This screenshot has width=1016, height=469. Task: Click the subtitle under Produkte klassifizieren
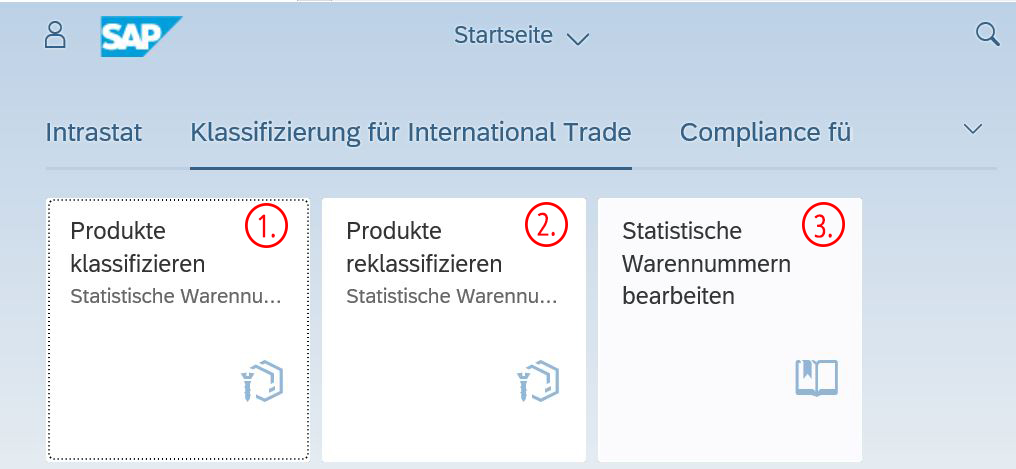[x=176, y=297]
